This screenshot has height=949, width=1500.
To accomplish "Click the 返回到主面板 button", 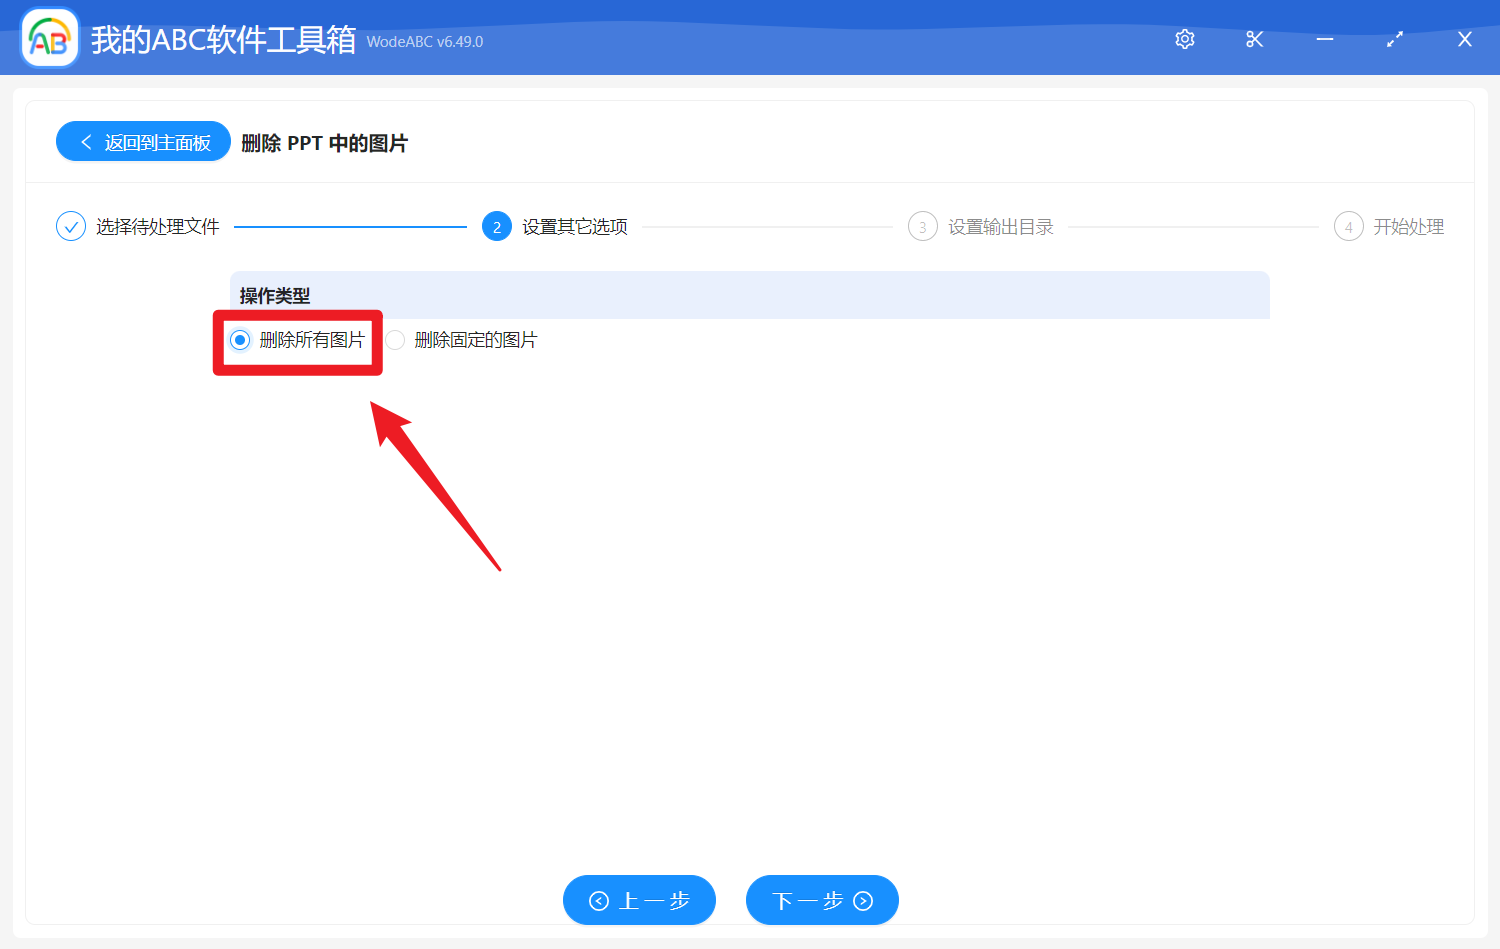I will (x=143, y=141).
